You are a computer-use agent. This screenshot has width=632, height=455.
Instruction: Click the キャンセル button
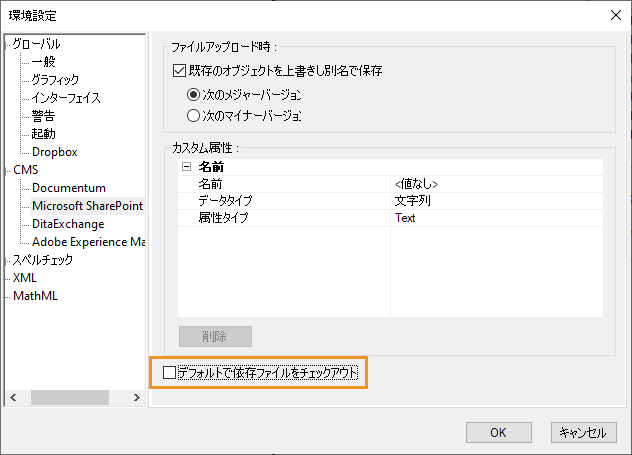tap(582, 433)
